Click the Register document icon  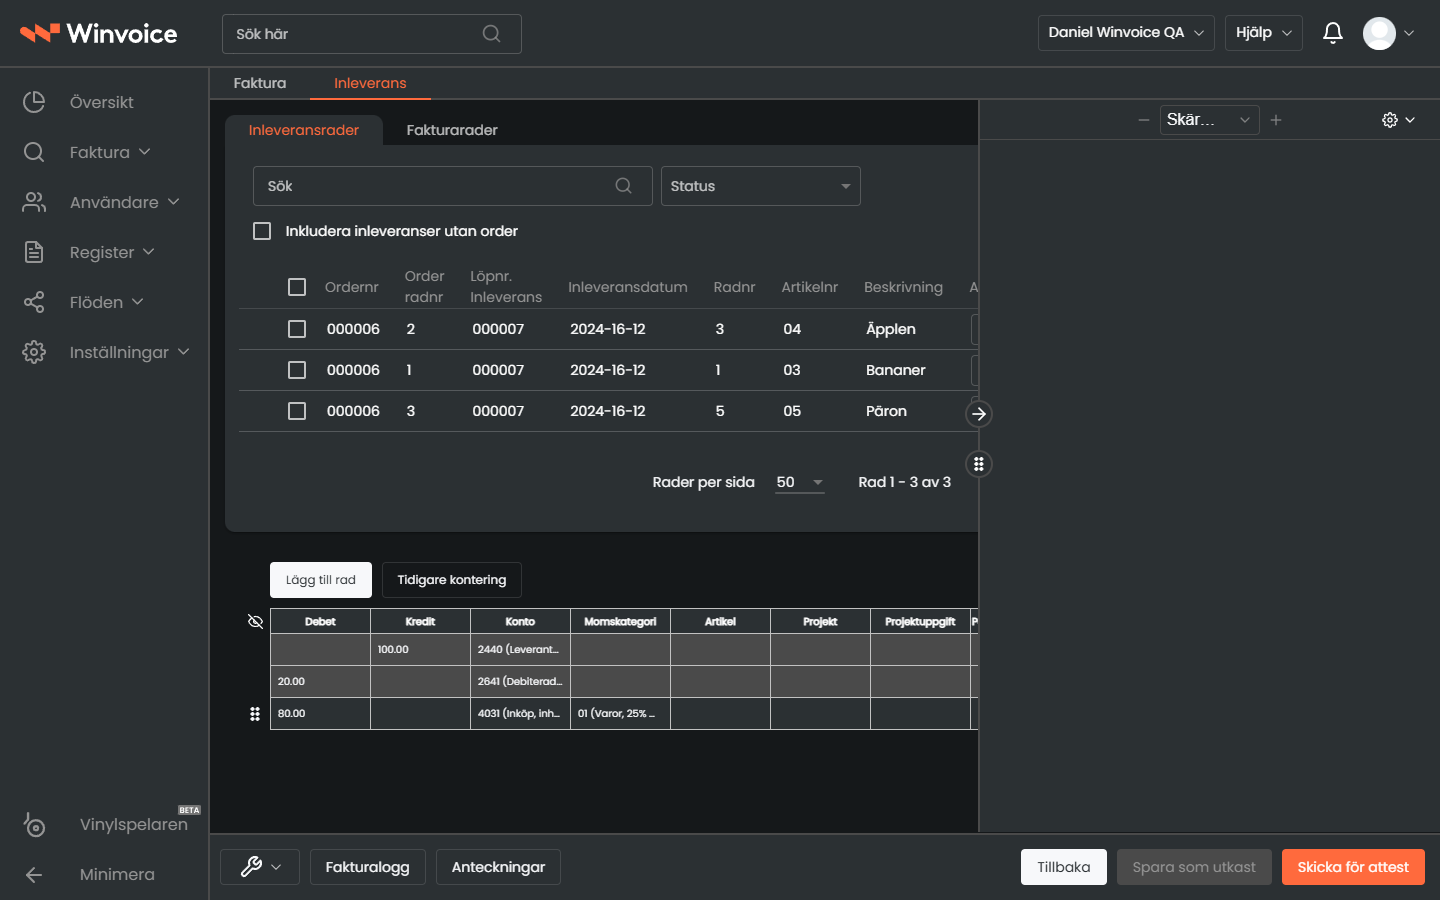pos(34,252)
